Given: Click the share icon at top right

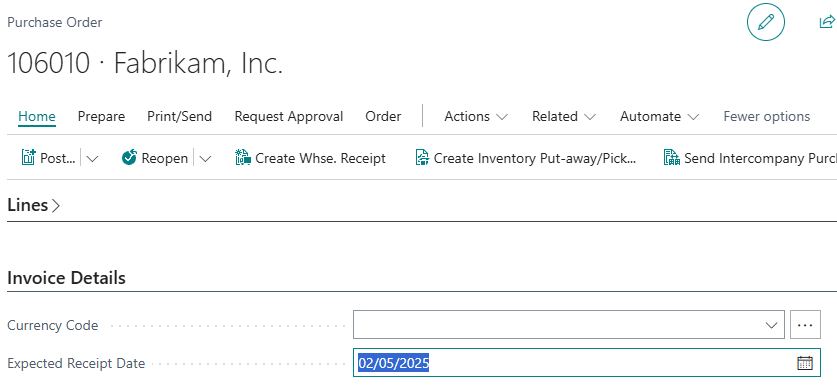Looking at the screenshot, I should pos(827,22).
